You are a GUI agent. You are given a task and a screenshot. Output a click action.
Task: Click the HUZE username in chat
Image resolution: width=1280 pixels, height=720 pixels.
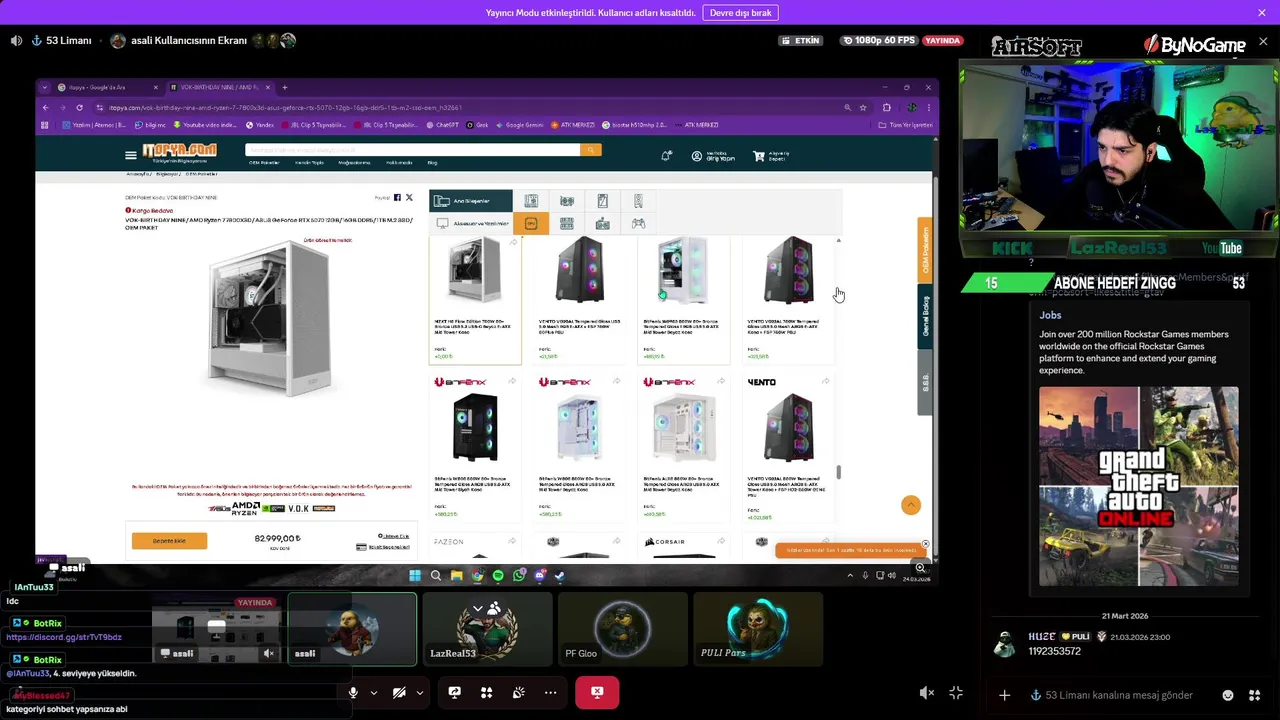(1042, 637)
